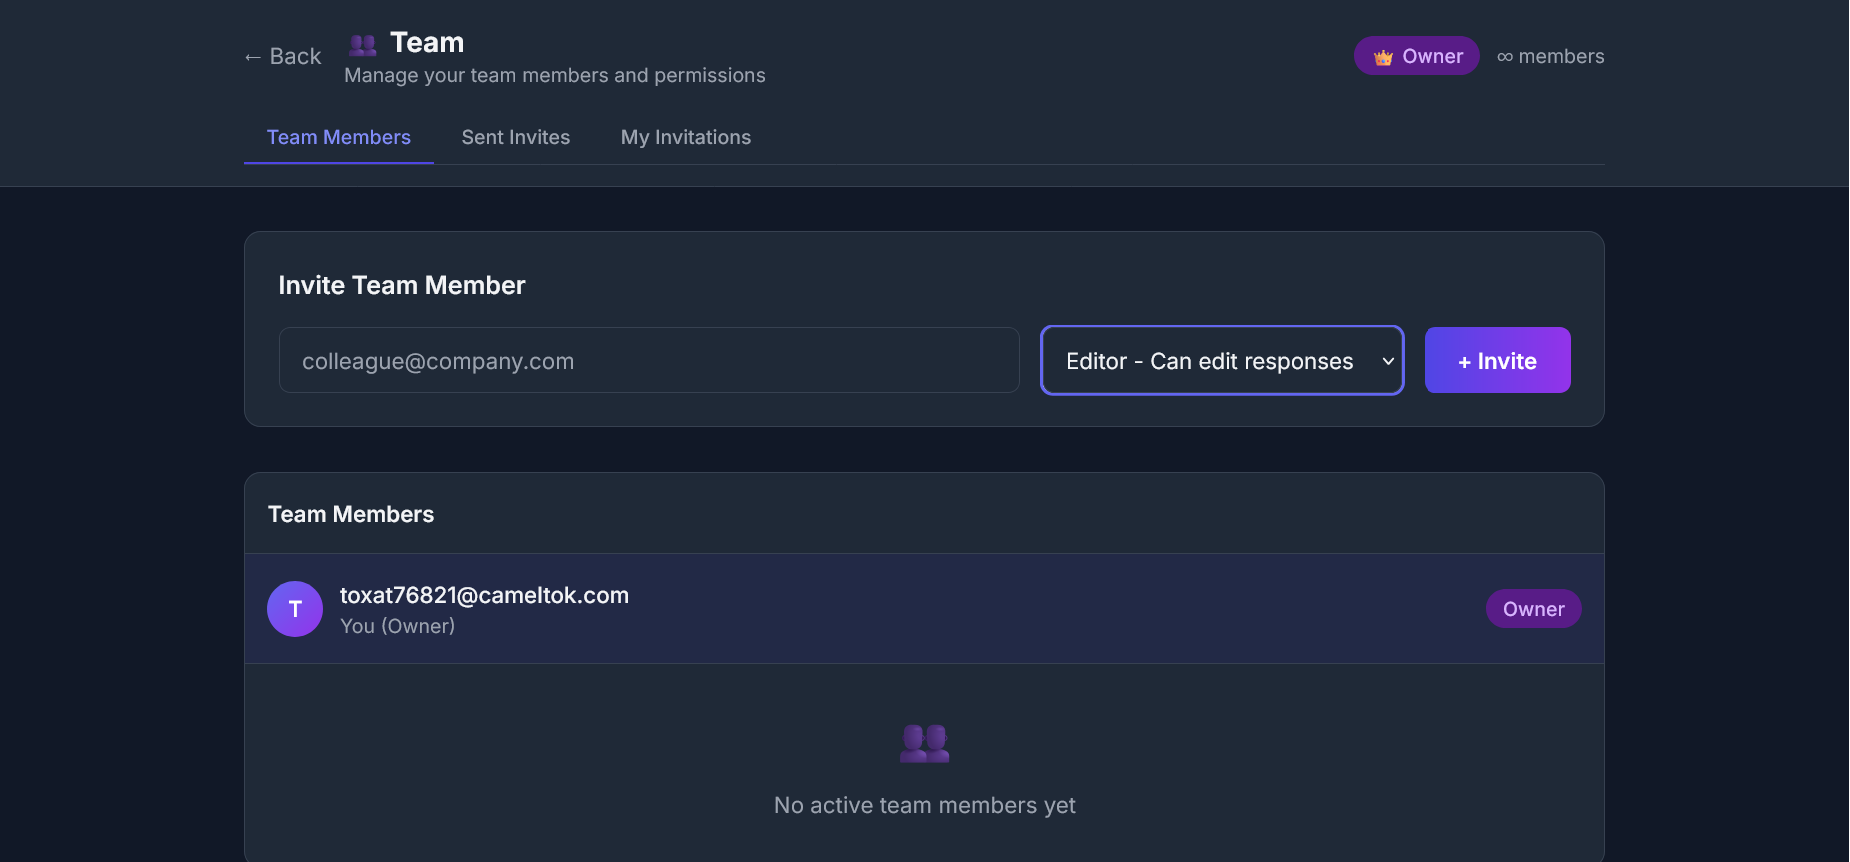
Task: Open the Sent Invites tab
Action: click(515, 138)
